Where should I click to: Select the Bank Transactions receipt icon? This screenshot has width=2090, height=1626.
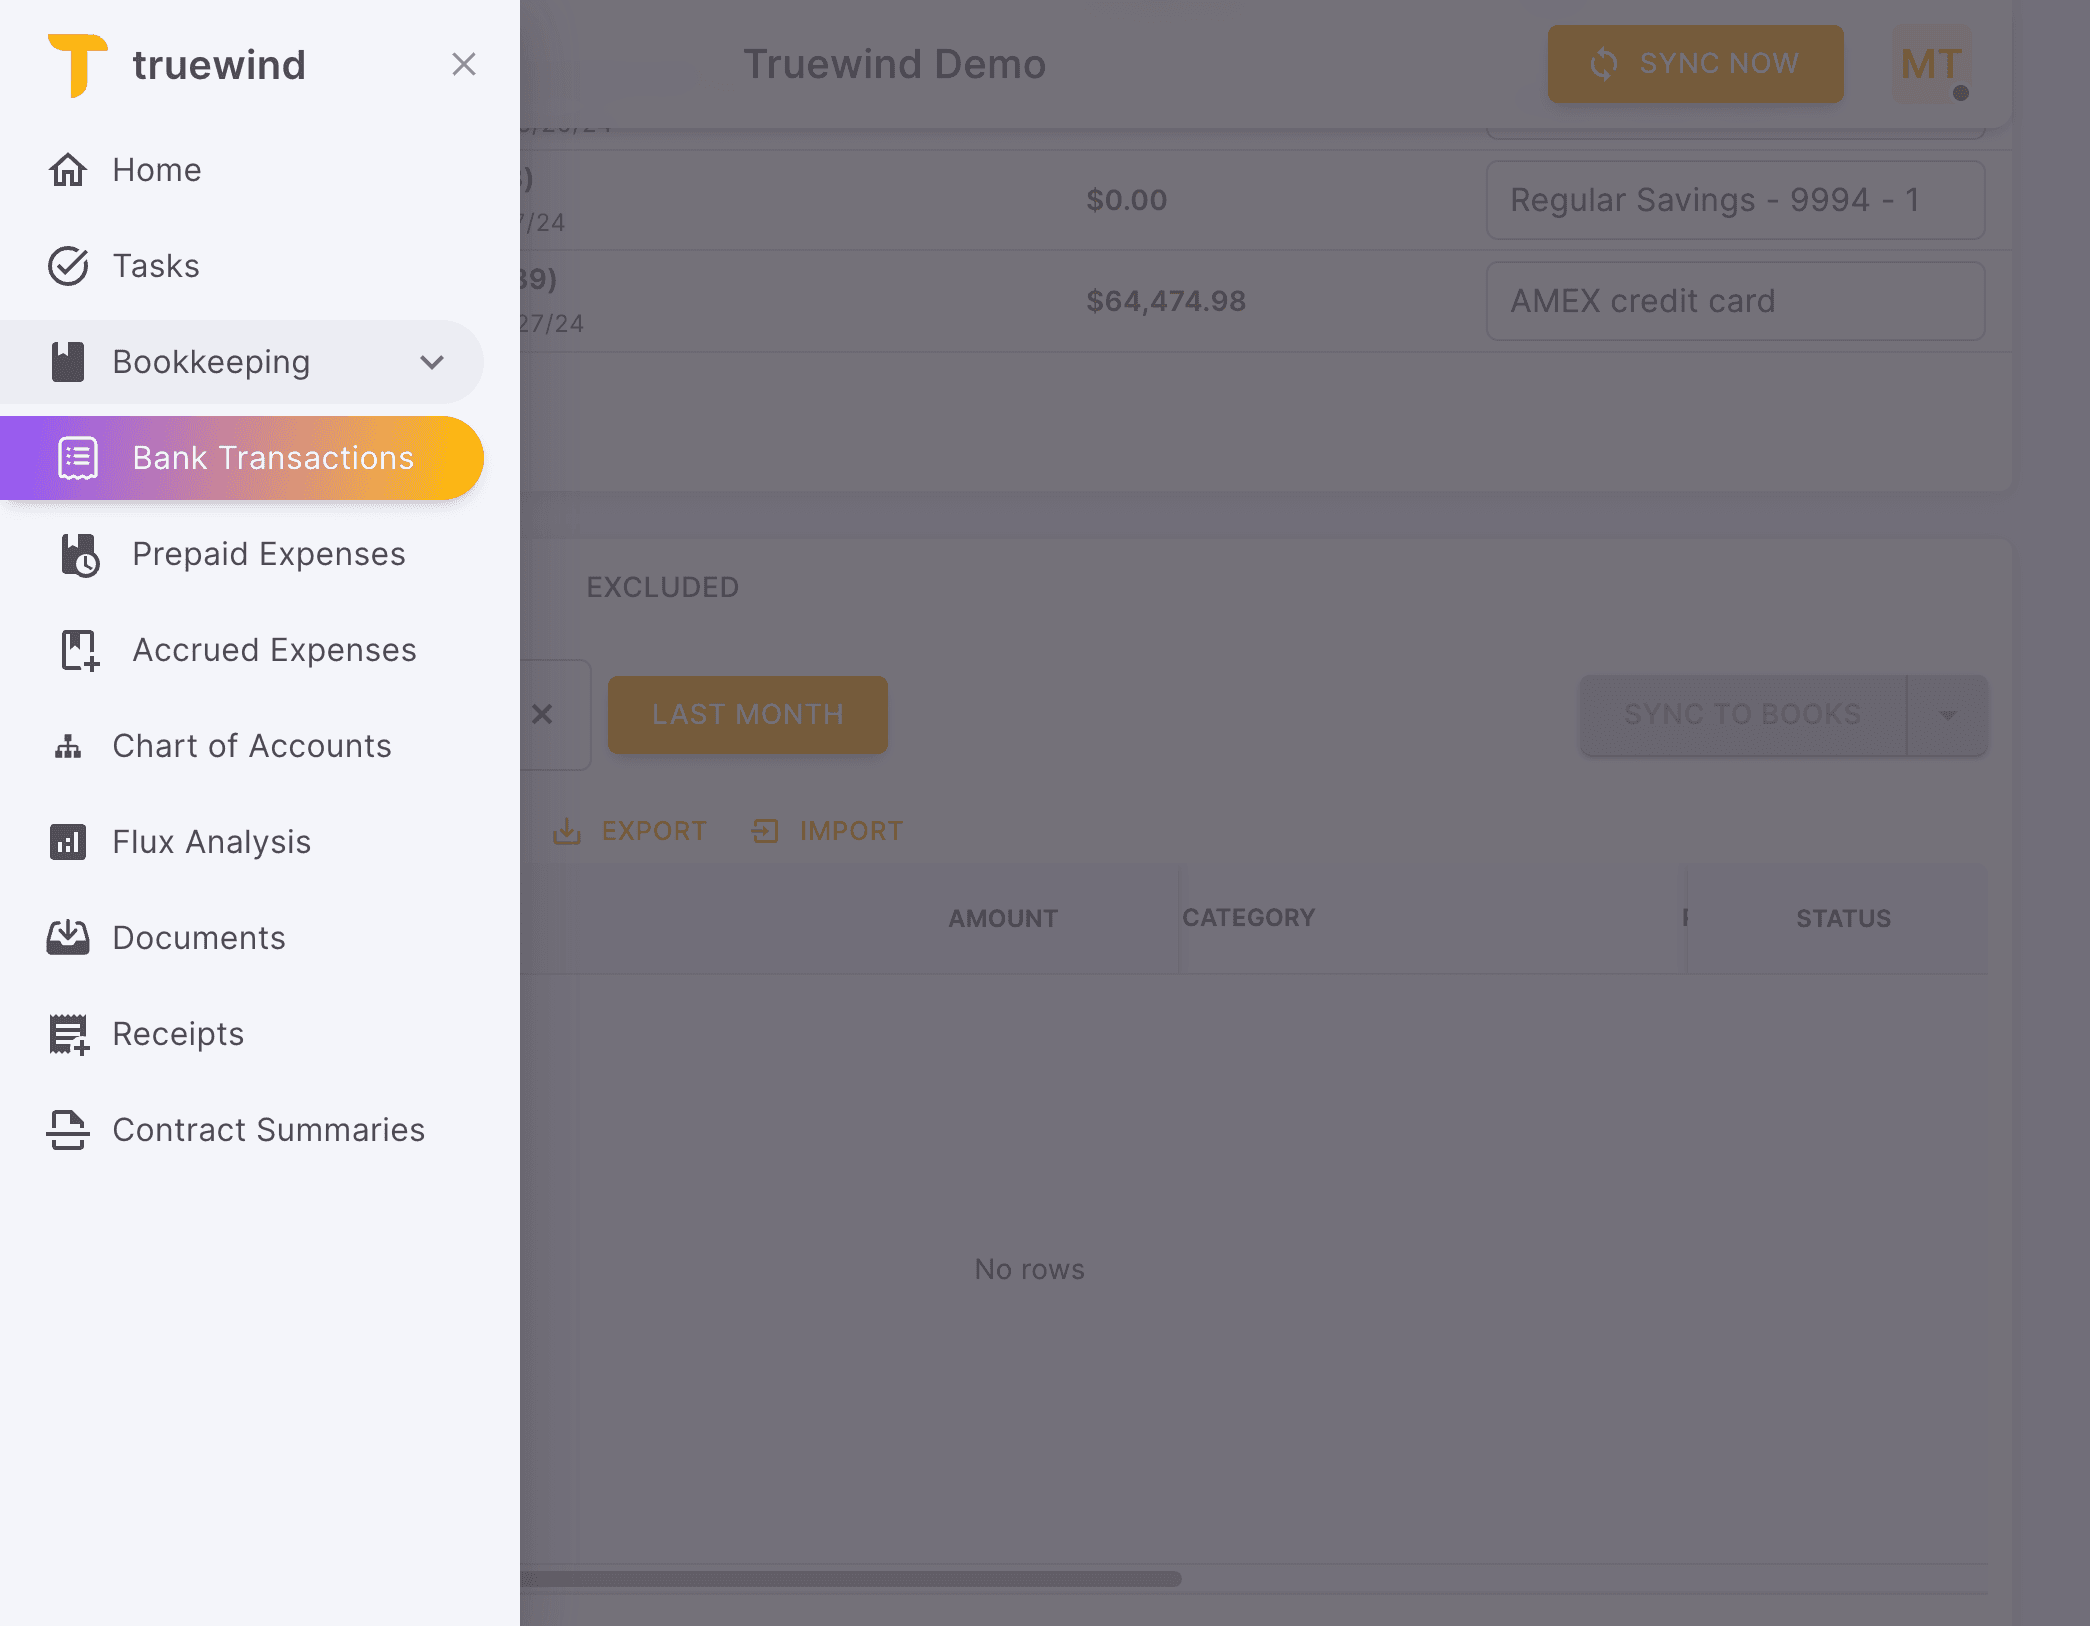pyautogui.click(x=77, y=458)
